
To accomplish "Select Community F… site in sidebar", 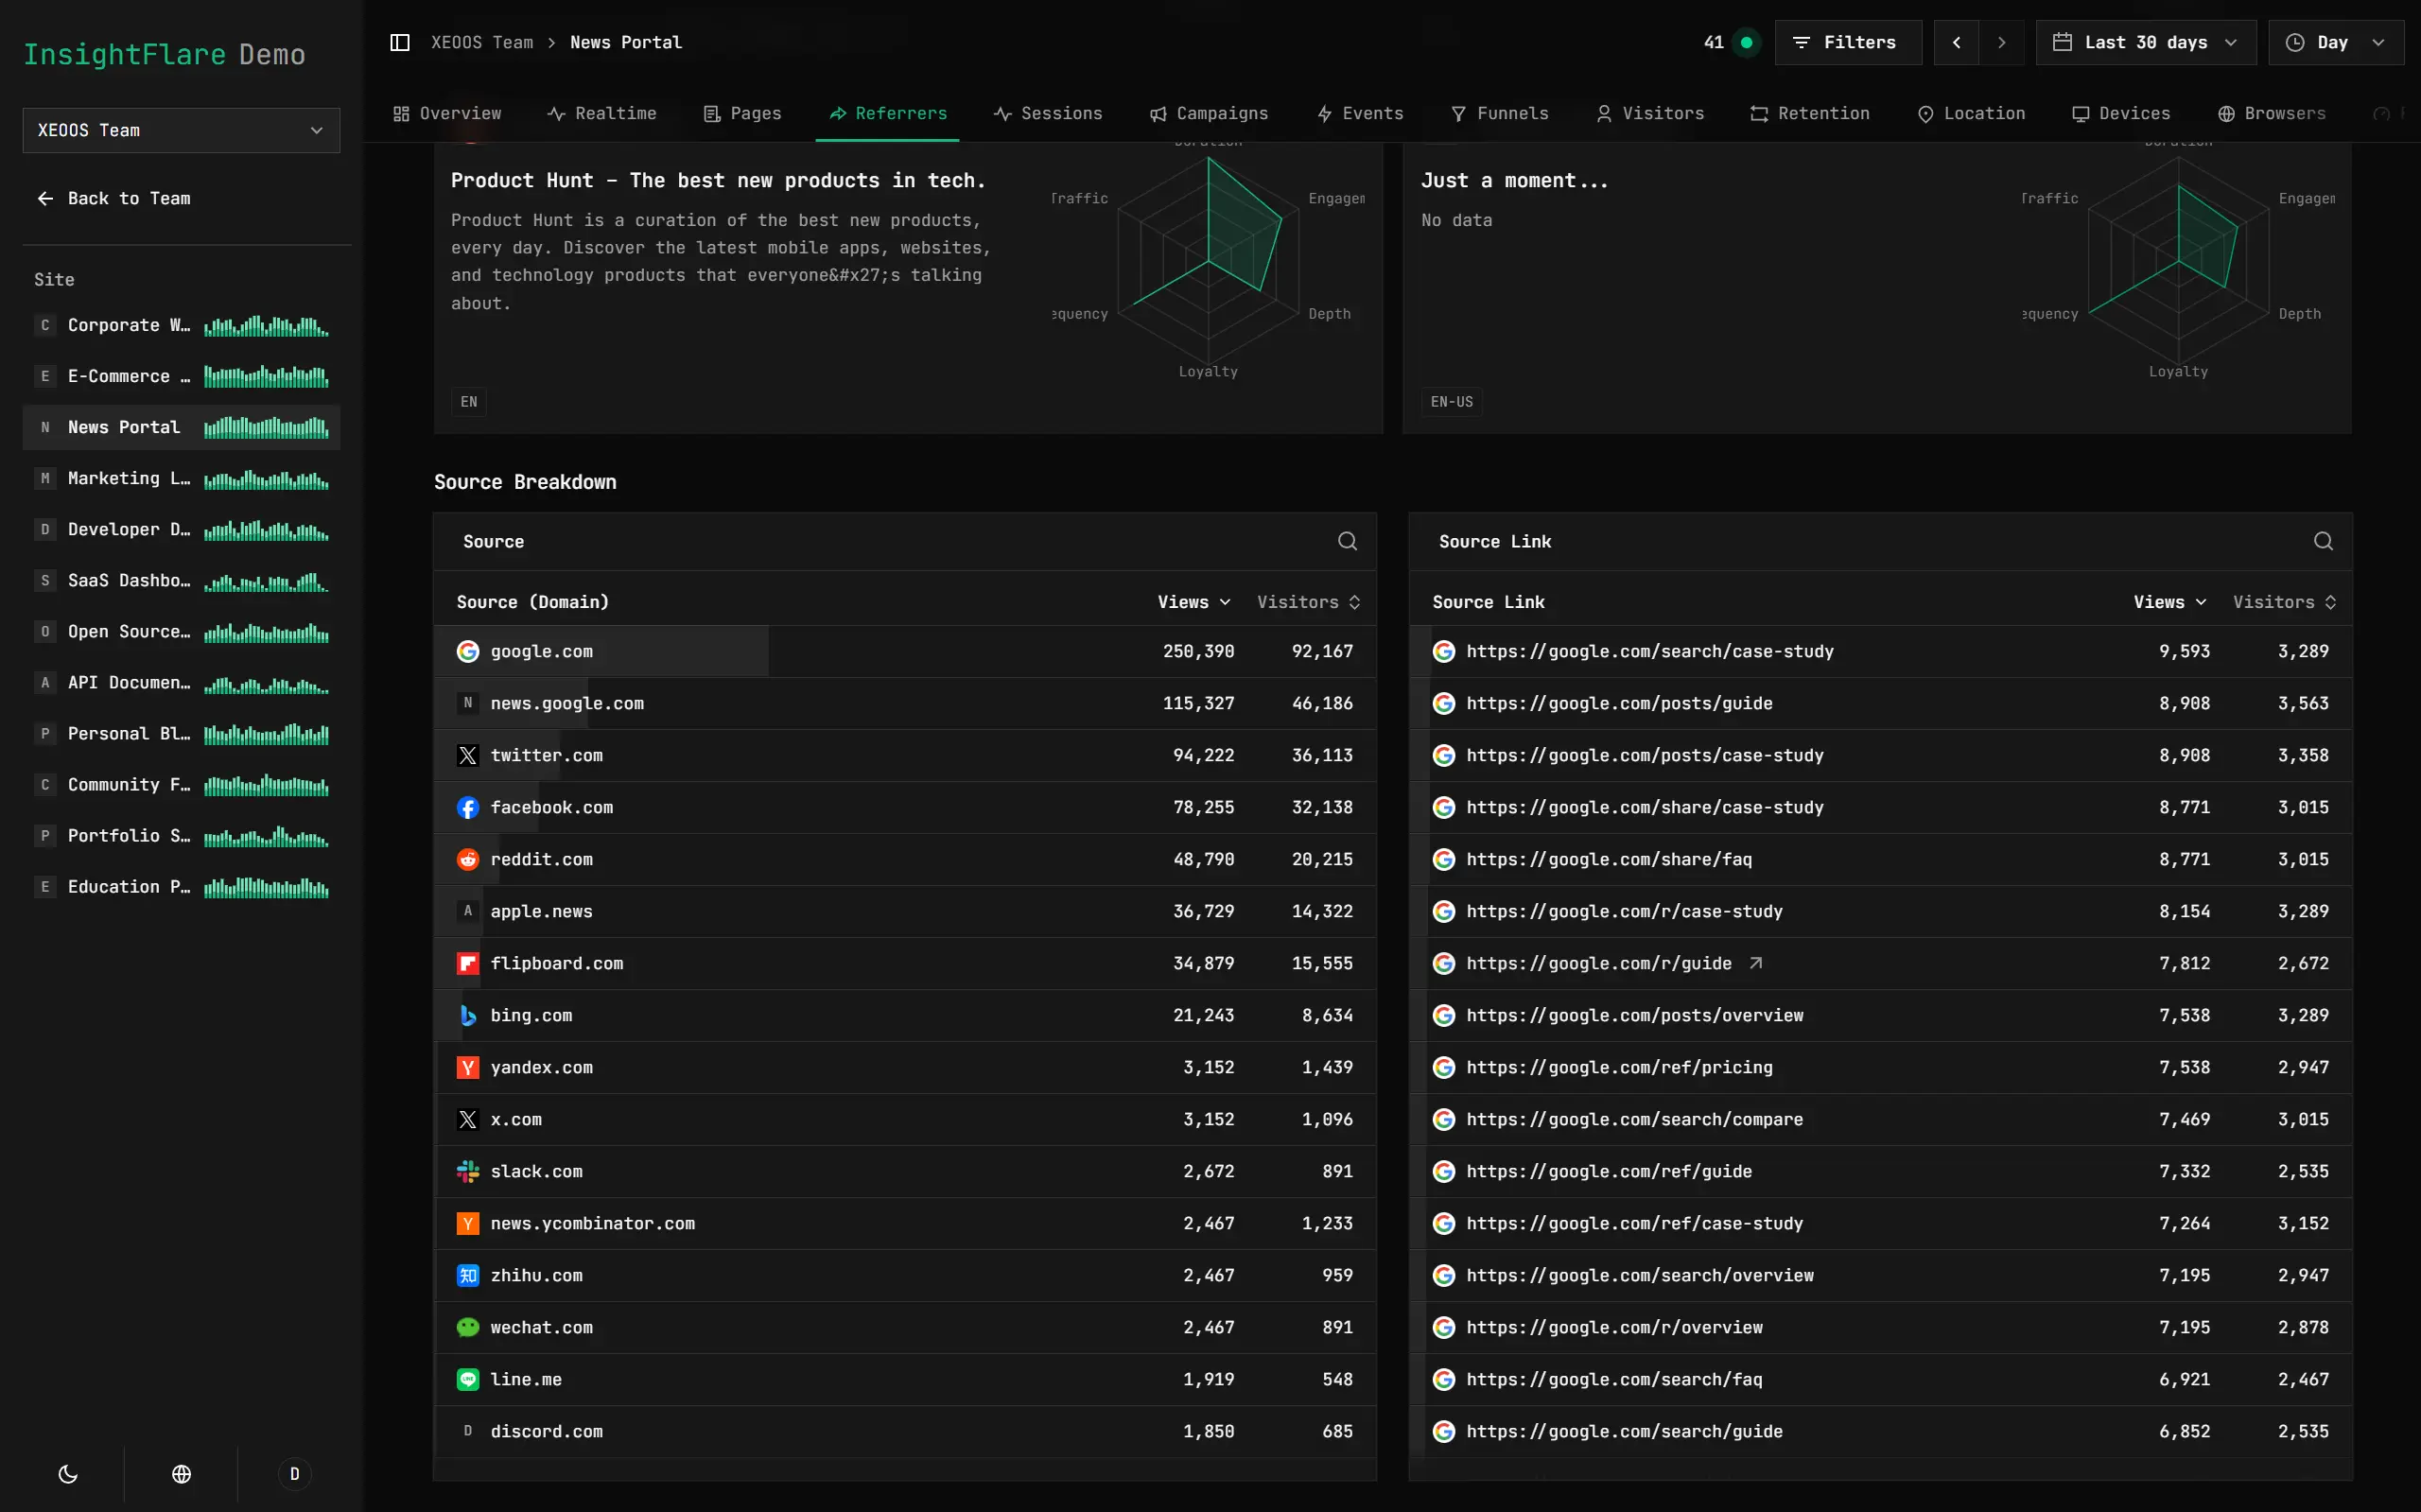I will (x=181, y=785).
